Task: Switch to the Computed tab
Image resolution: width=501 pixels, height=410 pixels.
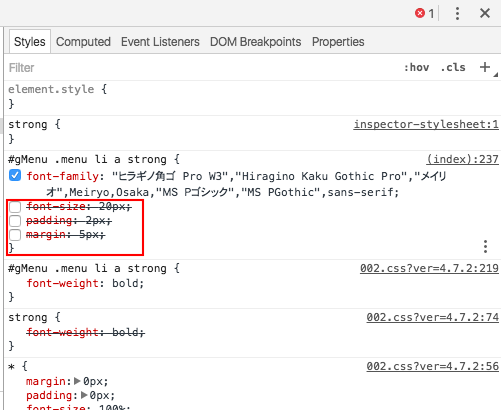Action: coord(83,42)
